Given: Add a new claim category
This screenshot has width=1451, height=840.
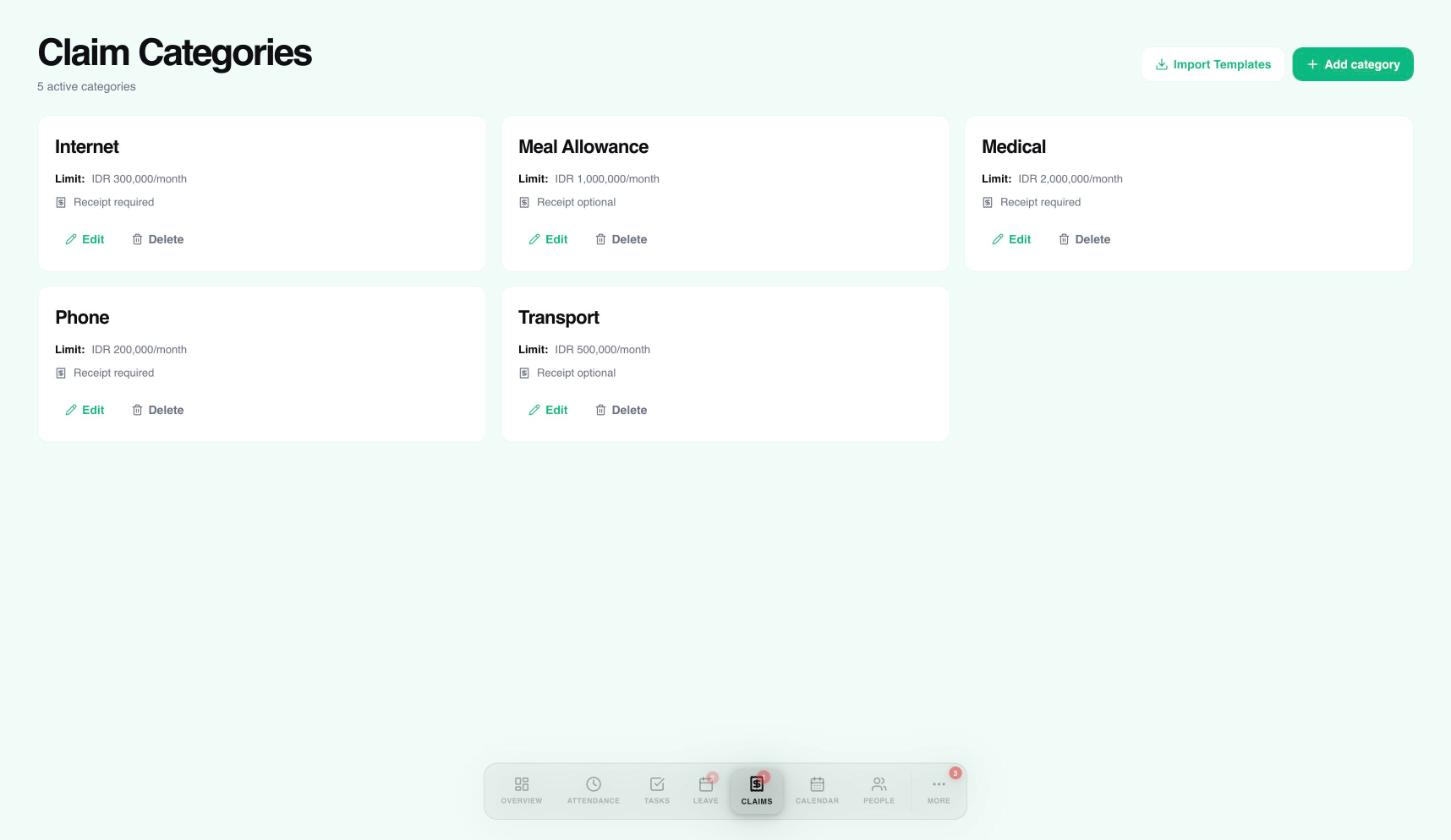Looking at the screenshot, I should [1353, 64].
